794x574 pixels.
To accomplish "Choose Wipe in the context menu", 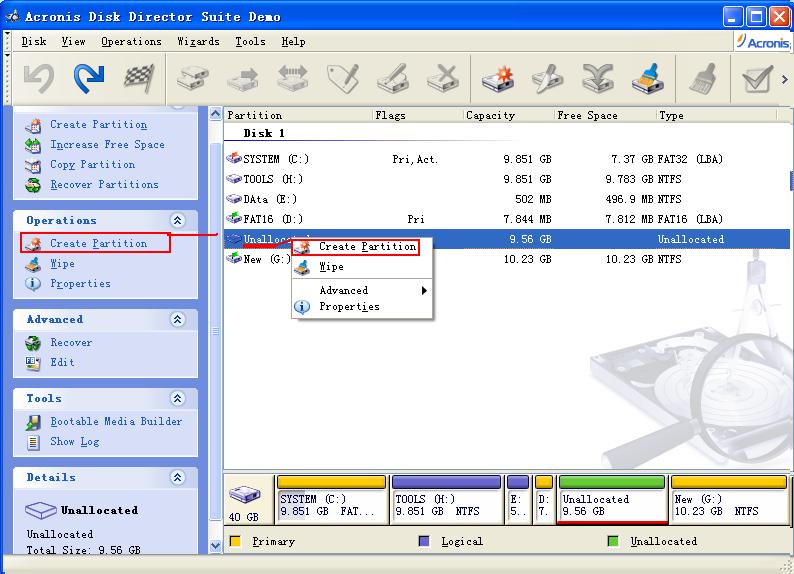I will (363, 267).
